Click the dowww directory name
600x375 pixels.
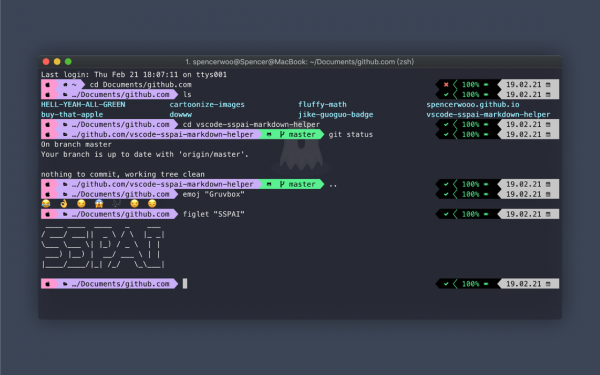point(181,114)
